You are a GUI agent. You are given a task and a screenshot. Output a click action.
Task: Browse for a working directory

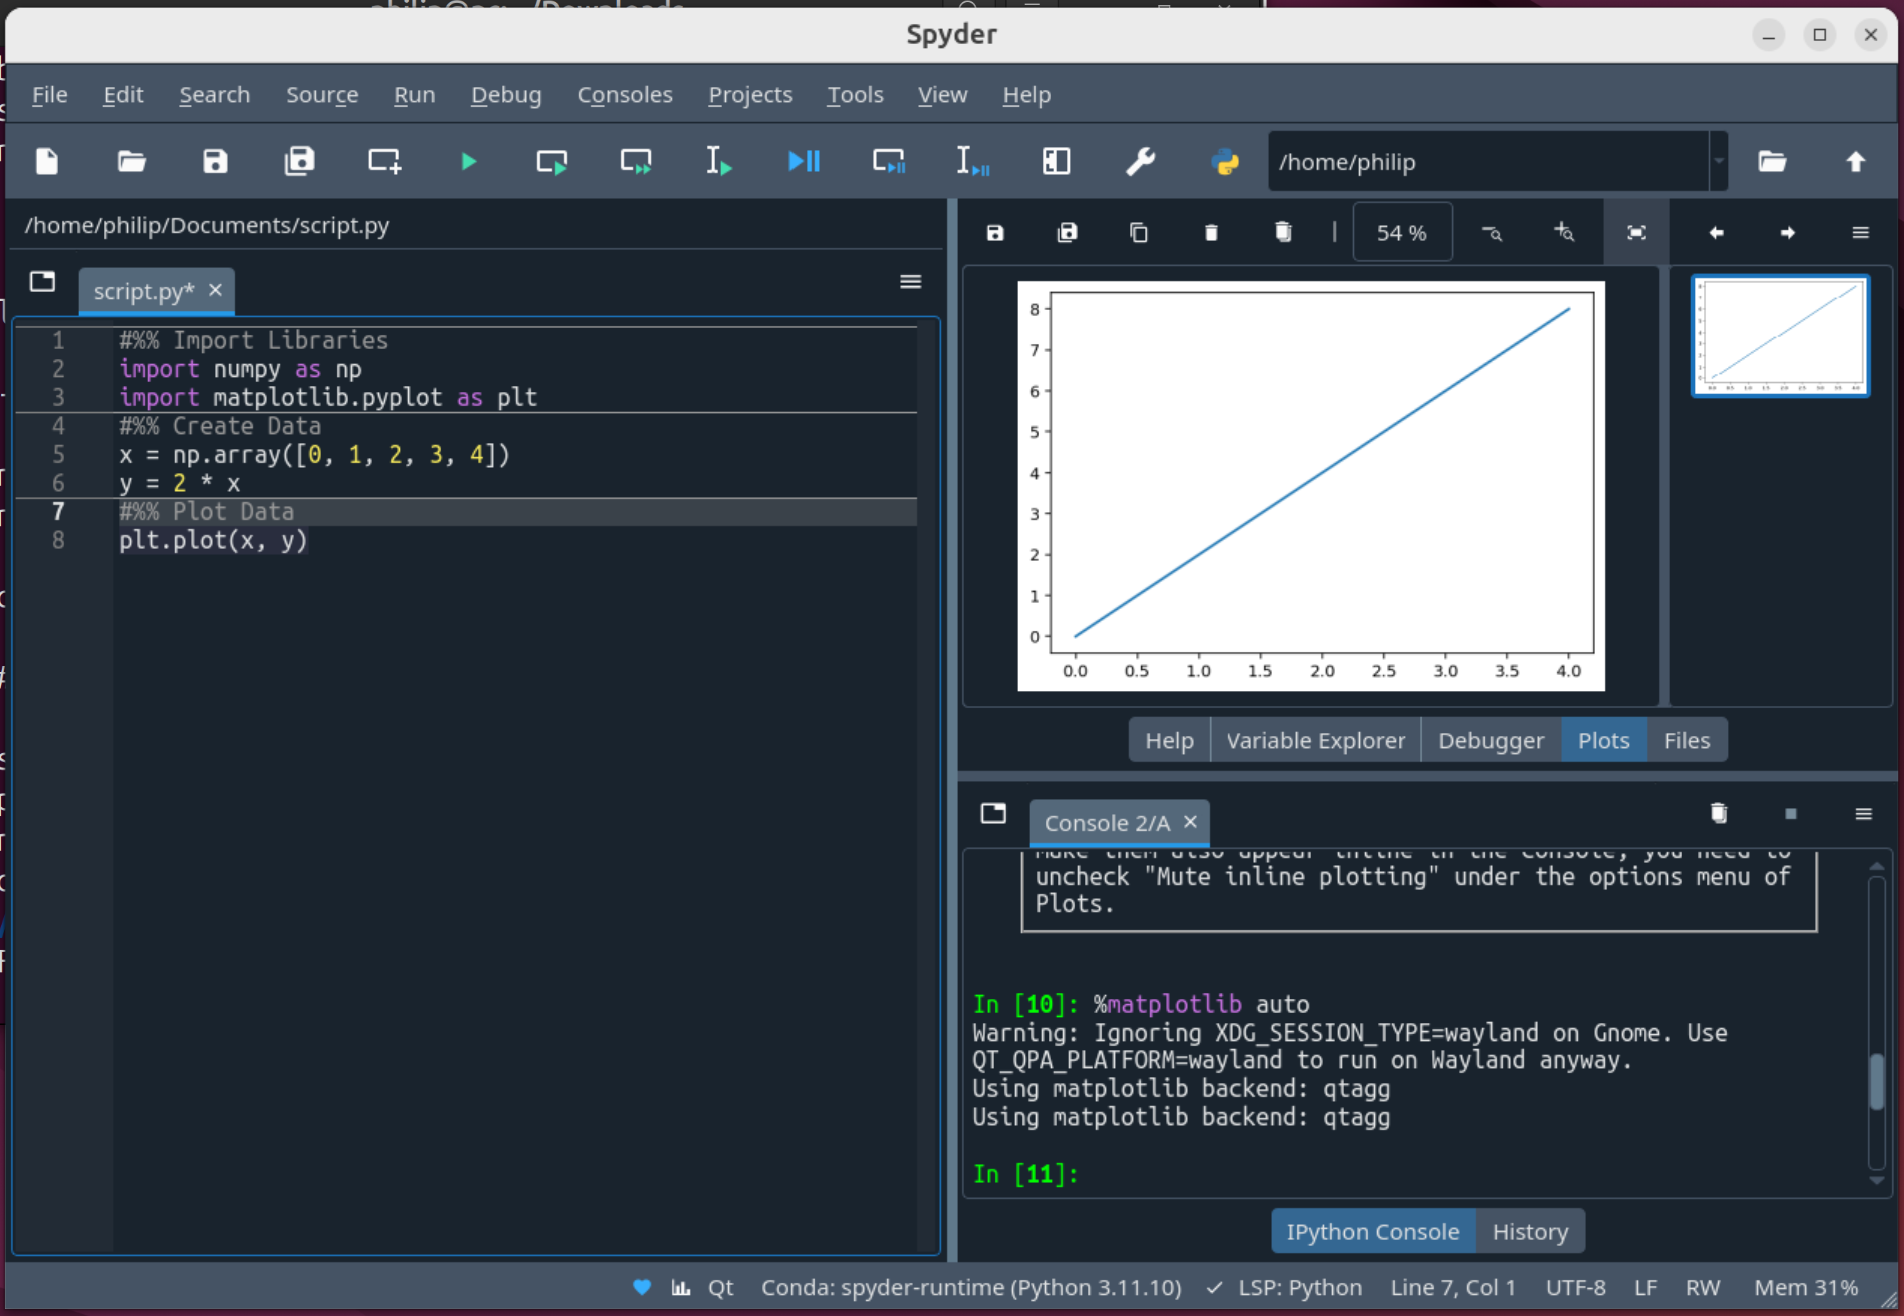[1772, 161]
